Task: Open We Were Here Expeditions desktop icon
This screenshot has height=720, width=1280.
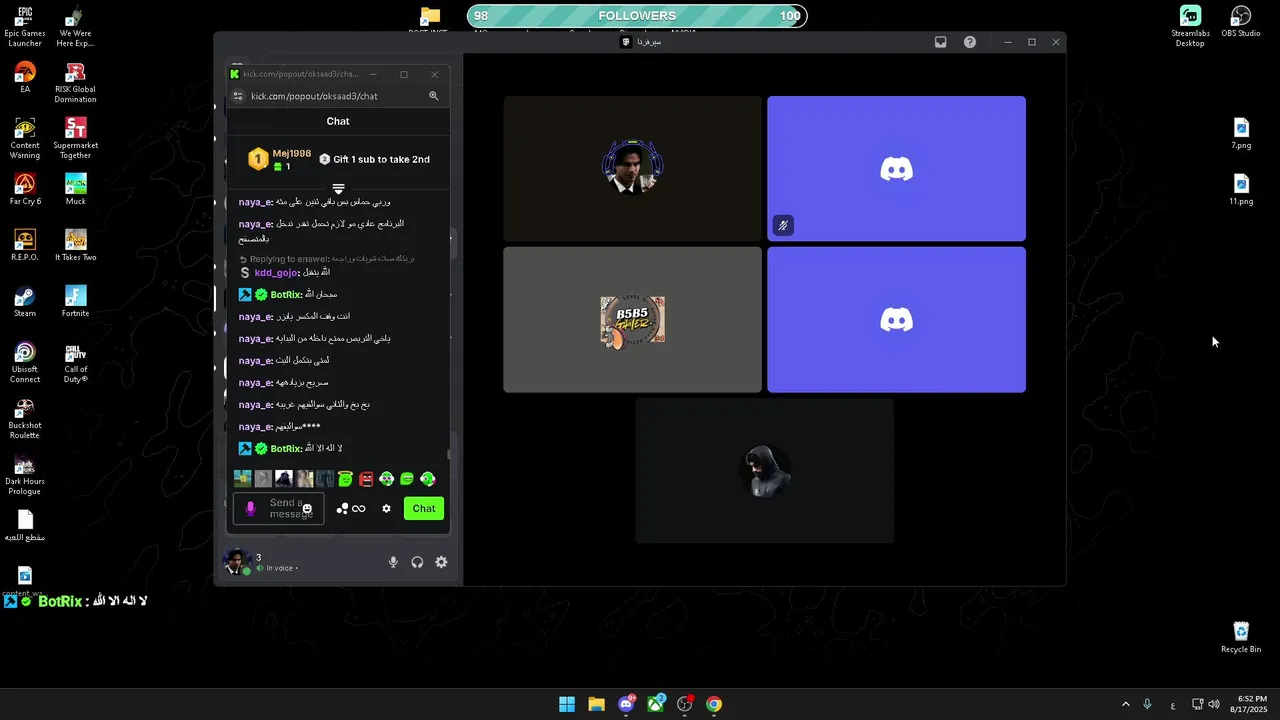Action: click(75, 27)
